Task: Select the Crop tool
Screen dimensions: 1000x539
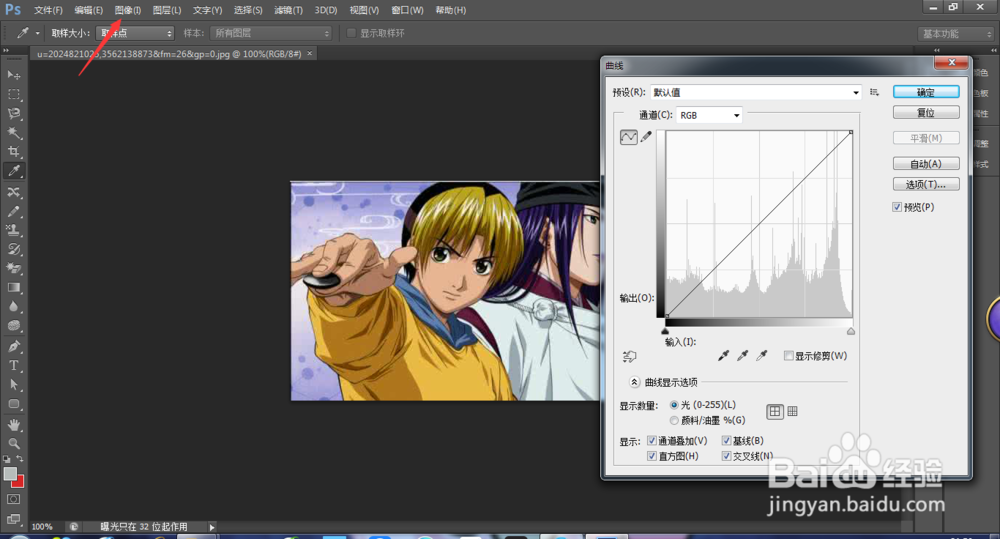Action: pos(13,152)
